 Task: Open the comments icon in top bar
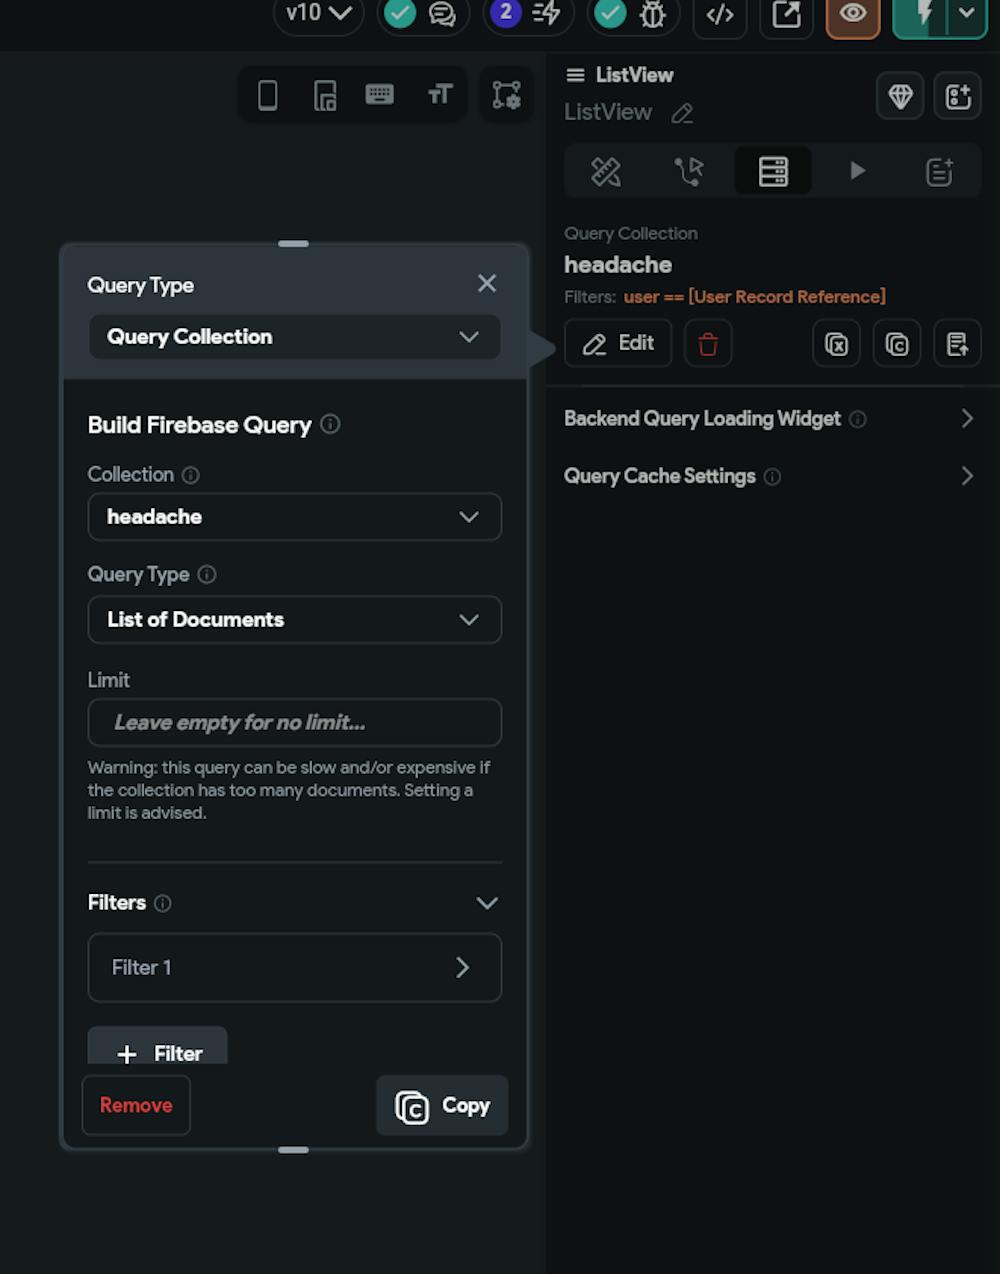coord(442,14)
